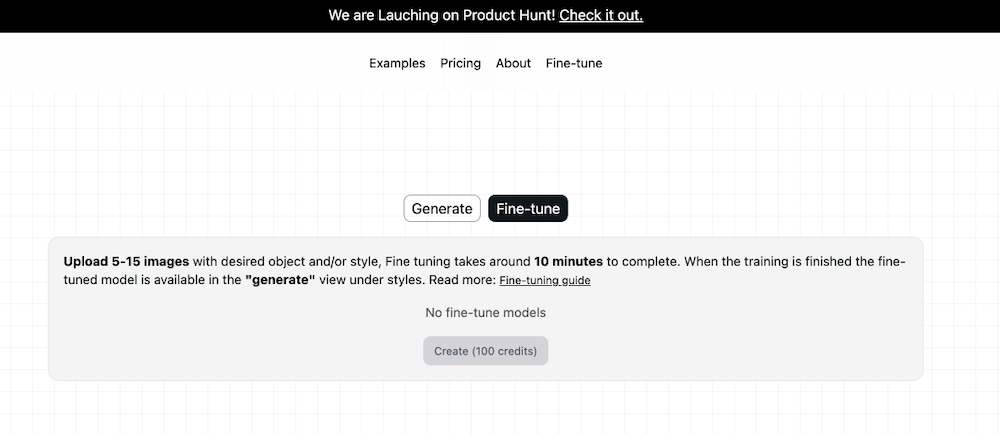Switch to the Generate tab

pyautogui.click(x=442, y=208)
